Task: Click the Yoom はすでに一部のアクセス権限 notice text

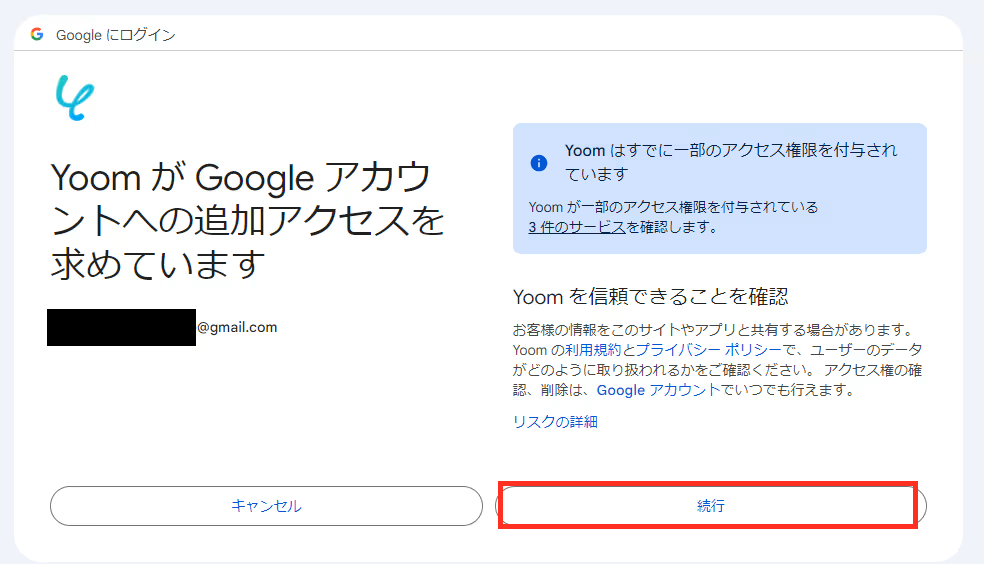Action: click(x=731, y=162)
